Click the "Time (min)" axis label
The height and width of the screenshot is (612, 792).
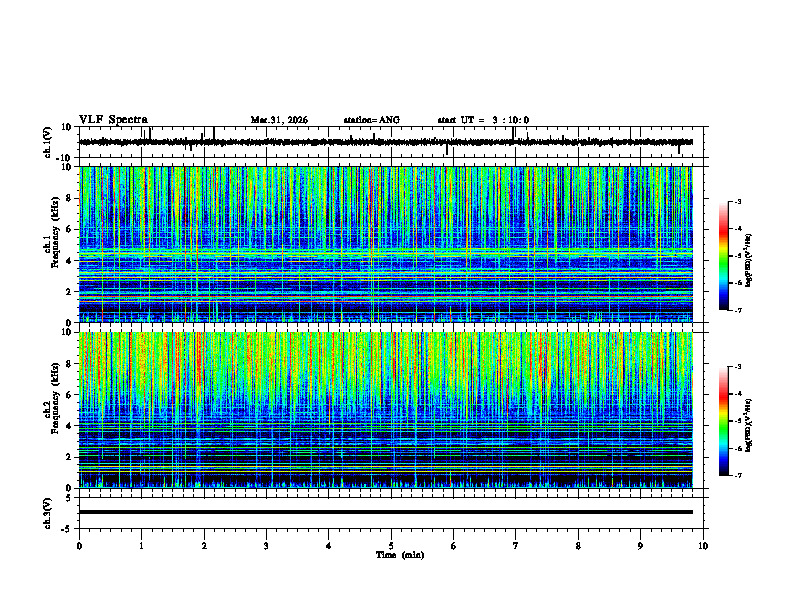click(x=400, y=555)
